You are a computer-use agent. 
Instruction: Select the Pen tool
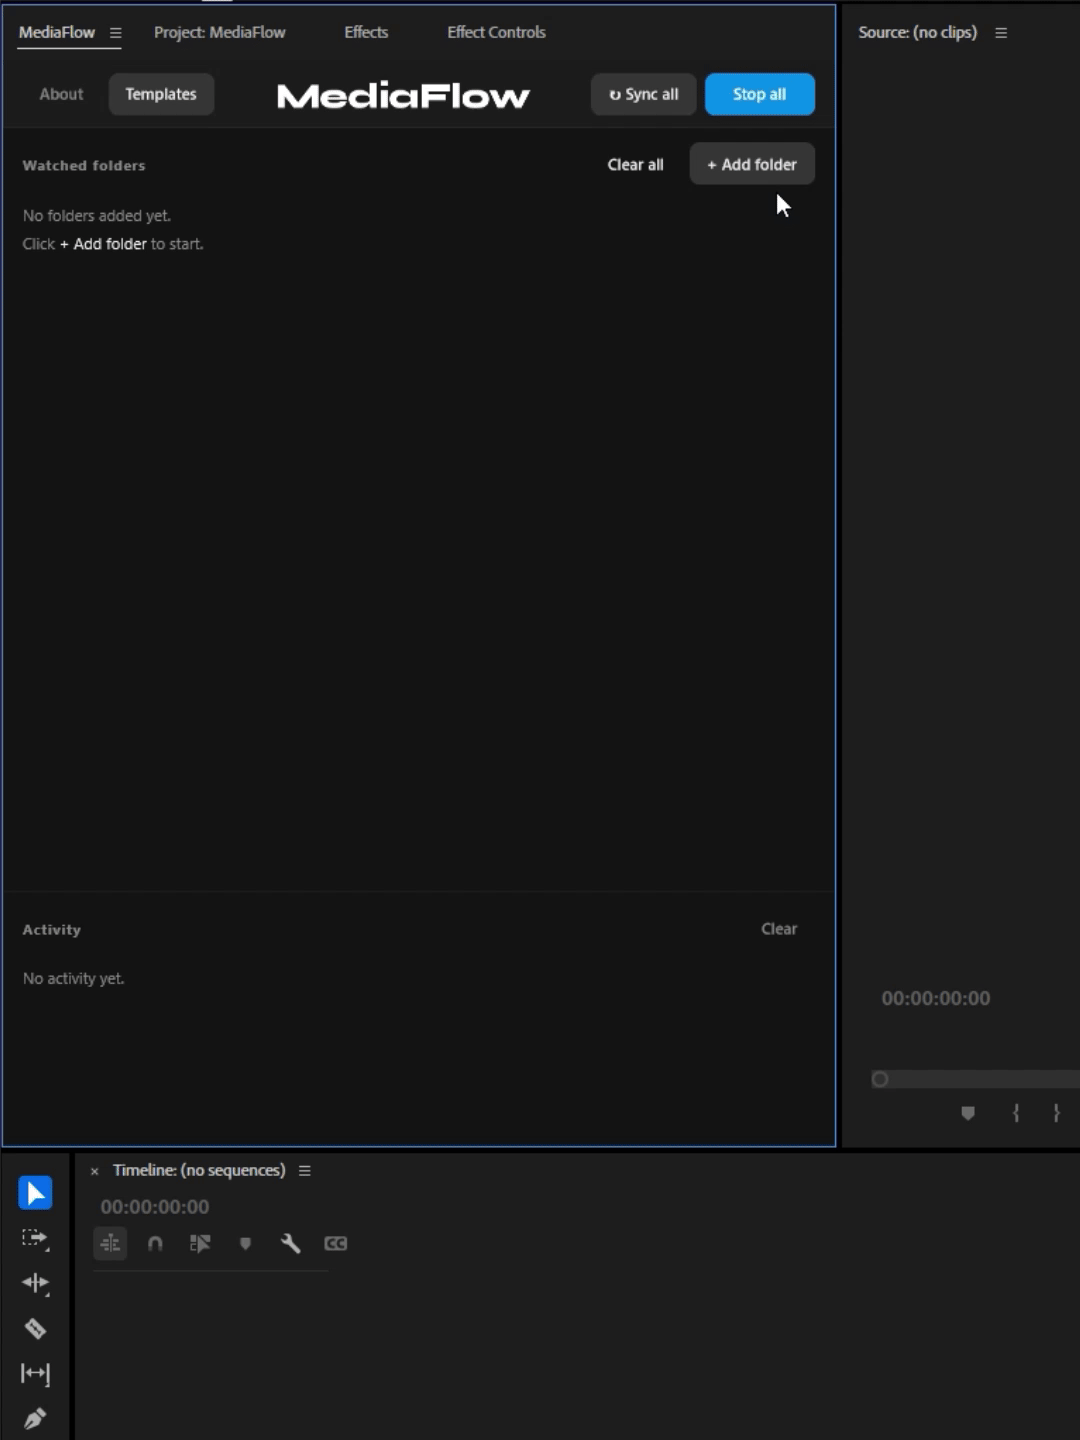click(x=35, y=1419)
